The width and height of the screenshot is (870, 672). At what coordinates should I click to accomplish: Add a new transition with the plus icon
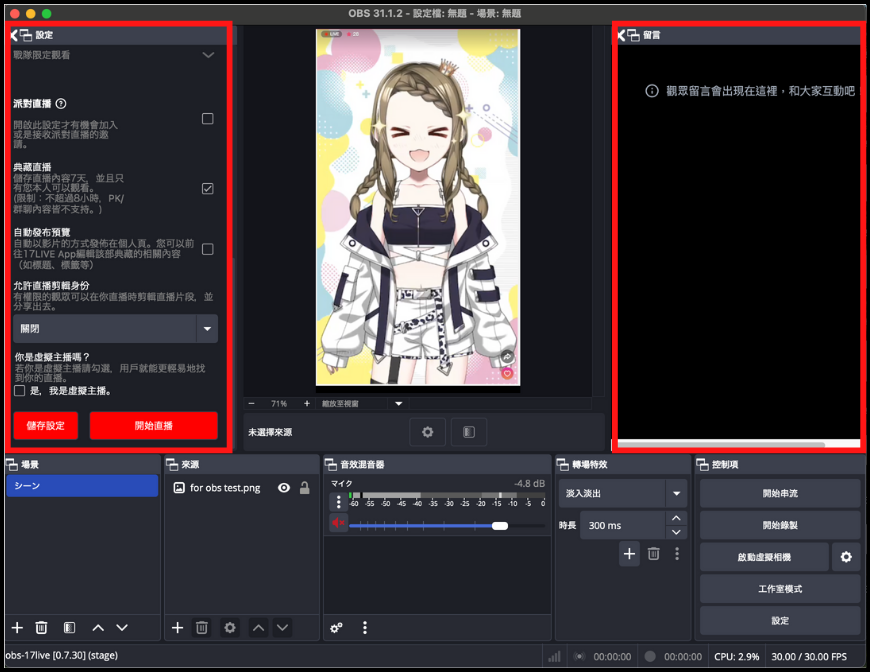pos(629,553)
